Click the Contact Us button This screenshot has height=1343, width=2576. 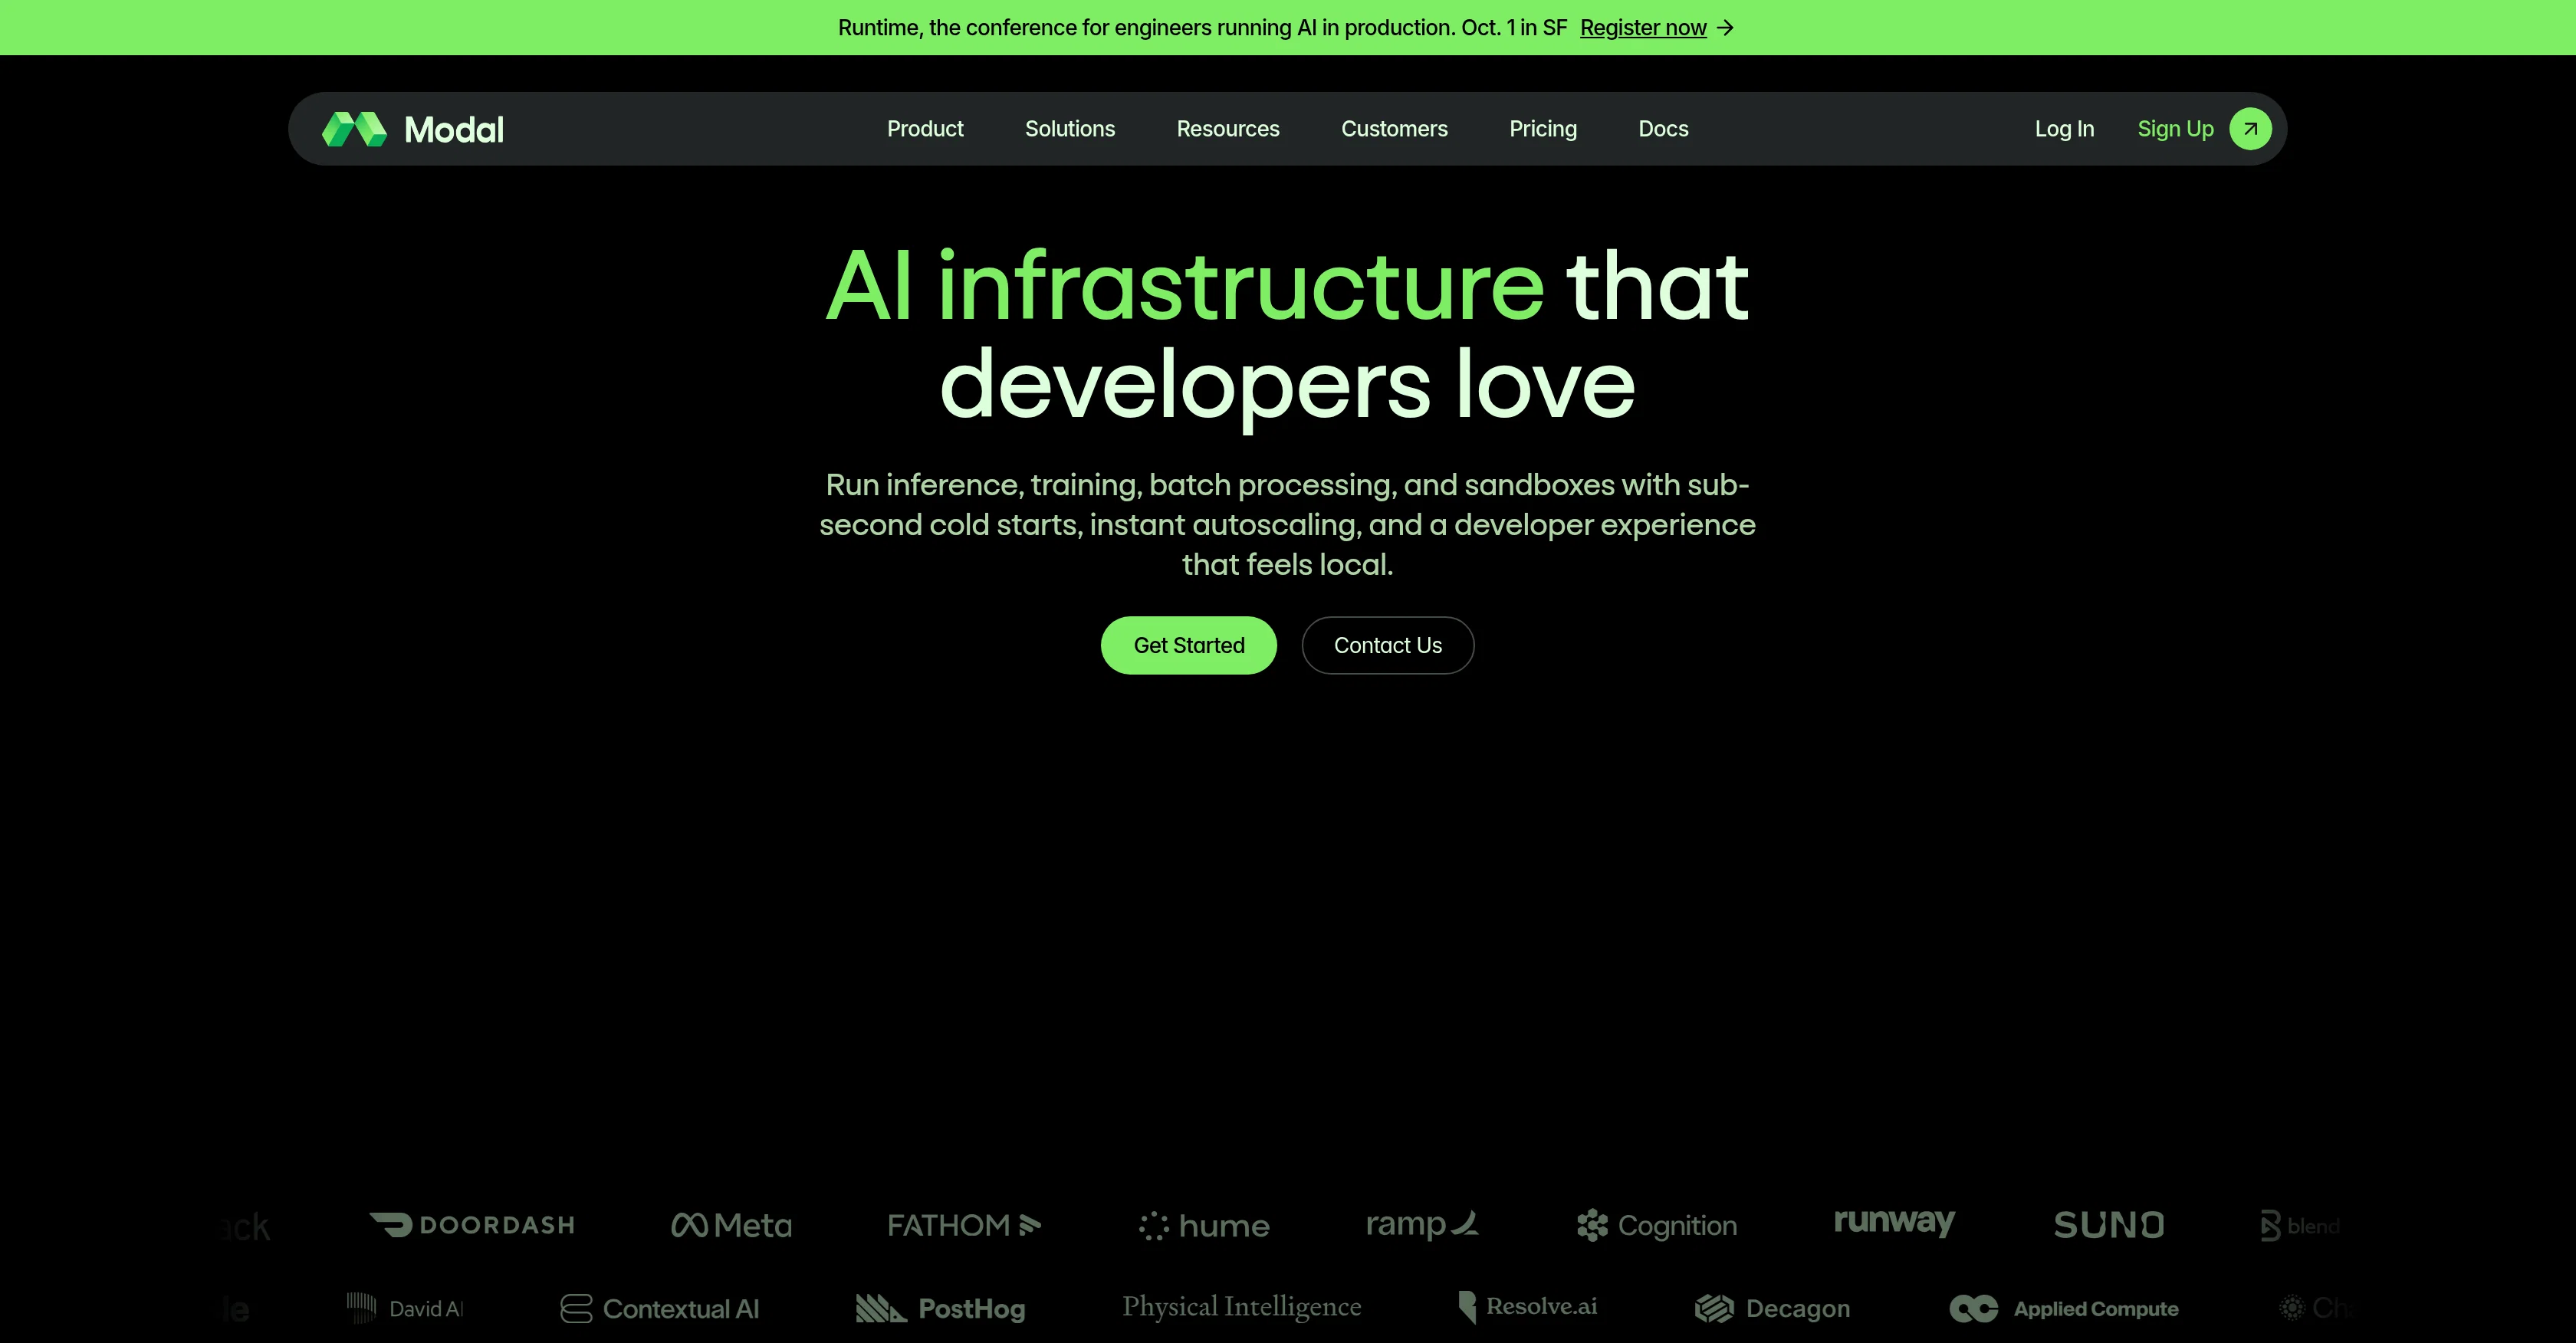(x=1388, y=646)
